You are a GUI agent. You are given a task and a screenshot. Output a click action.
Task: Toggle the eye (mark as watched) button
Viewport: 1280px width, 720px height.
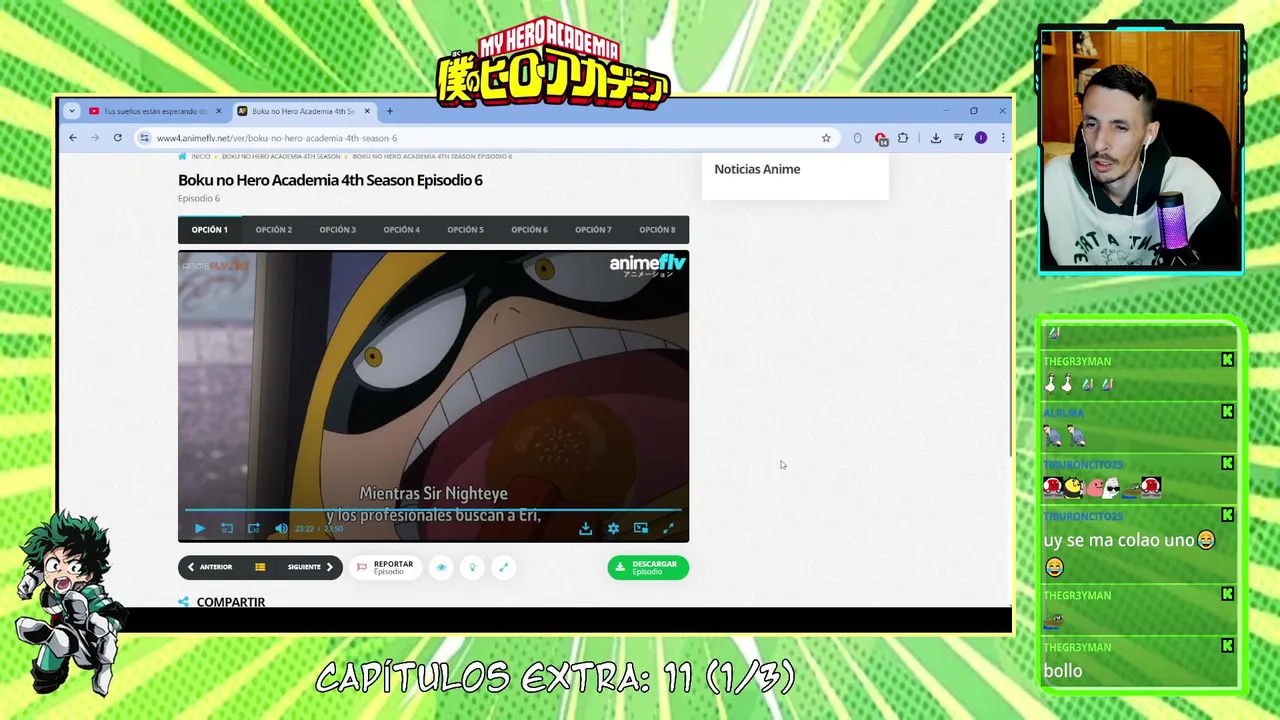click(x=441, y=567)
